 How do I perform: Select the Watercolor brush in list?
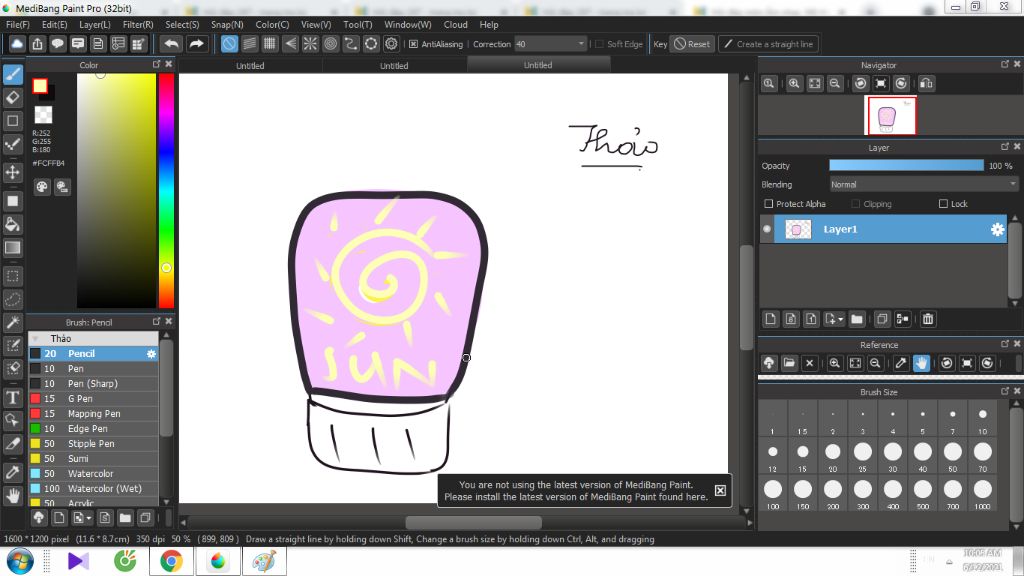(93, 473)
